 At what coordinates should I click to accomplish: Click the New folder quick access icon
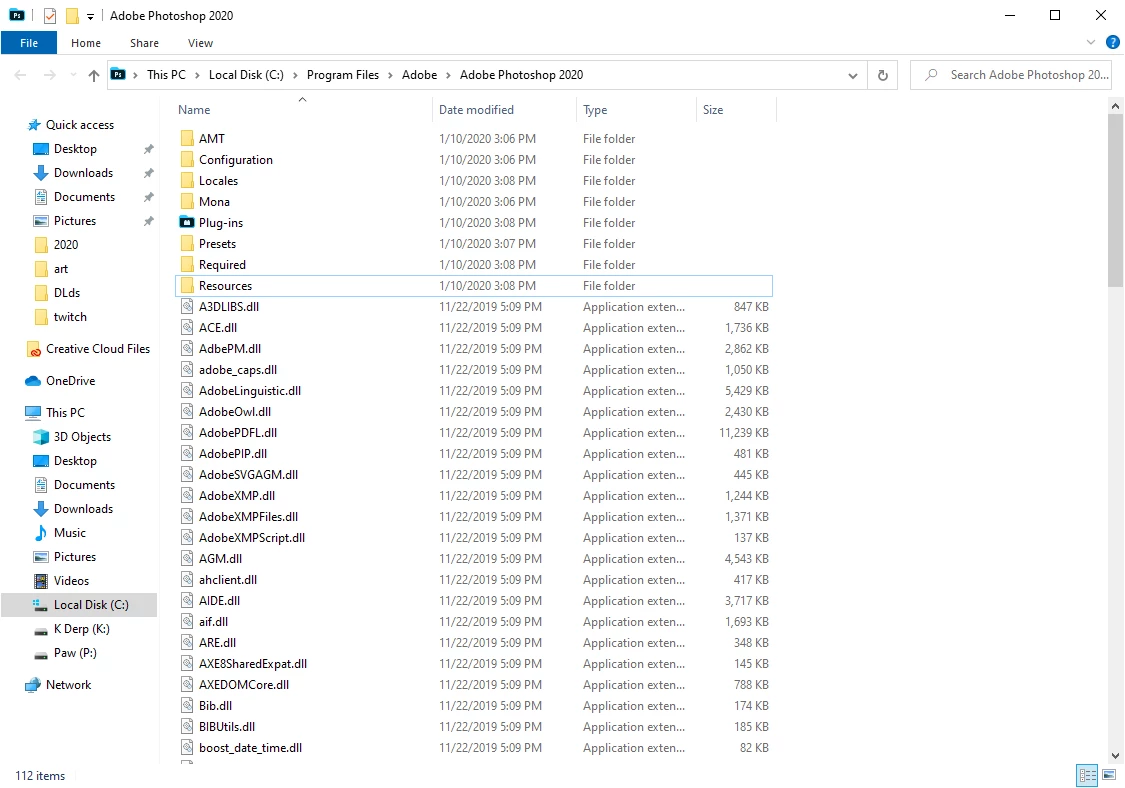tap(72, 15)
